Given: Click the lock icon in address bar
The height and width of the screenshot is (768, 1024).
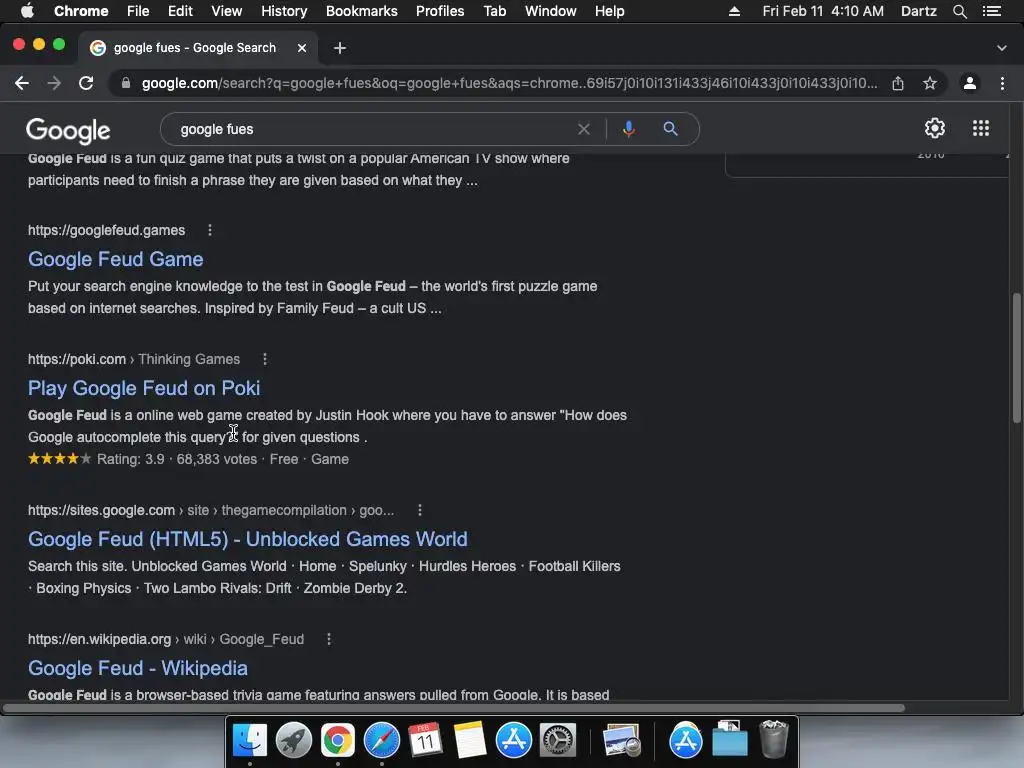Looking at the screenshot, I should pyautogui.click(x=126, y=83).
